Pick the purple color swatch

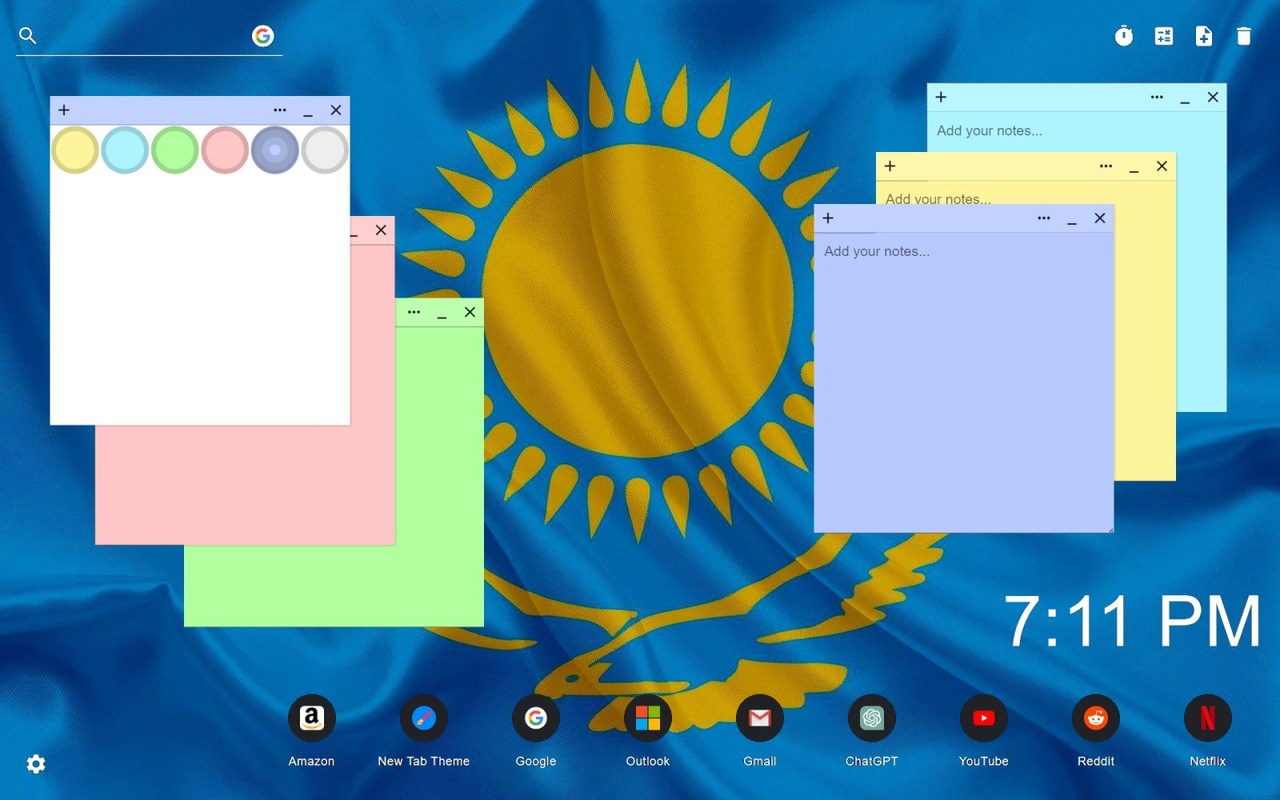(275, 150)
